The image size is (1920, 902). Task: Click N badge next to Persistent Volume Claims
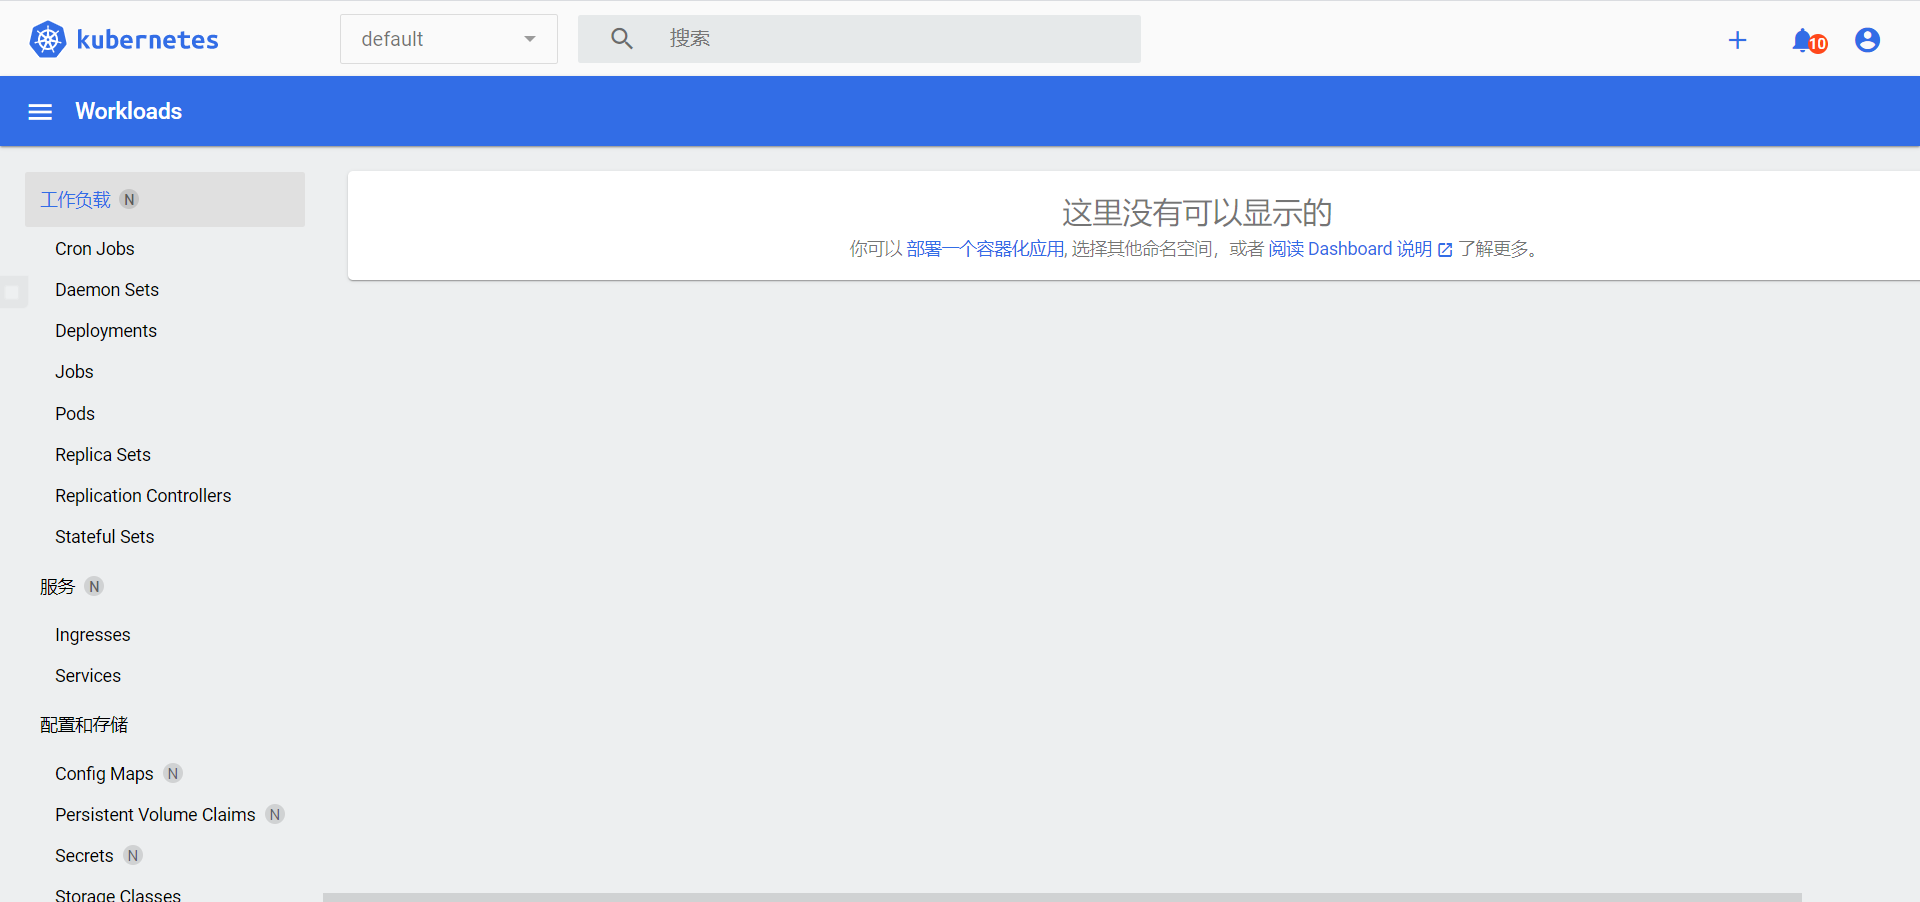(275, 814)
